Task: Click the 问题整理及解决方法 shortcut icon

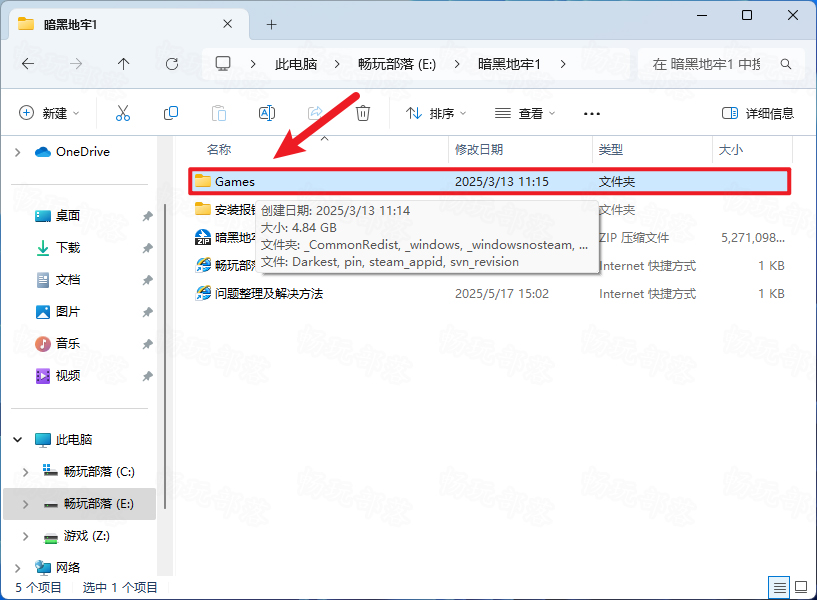Action: pos(203,294)
